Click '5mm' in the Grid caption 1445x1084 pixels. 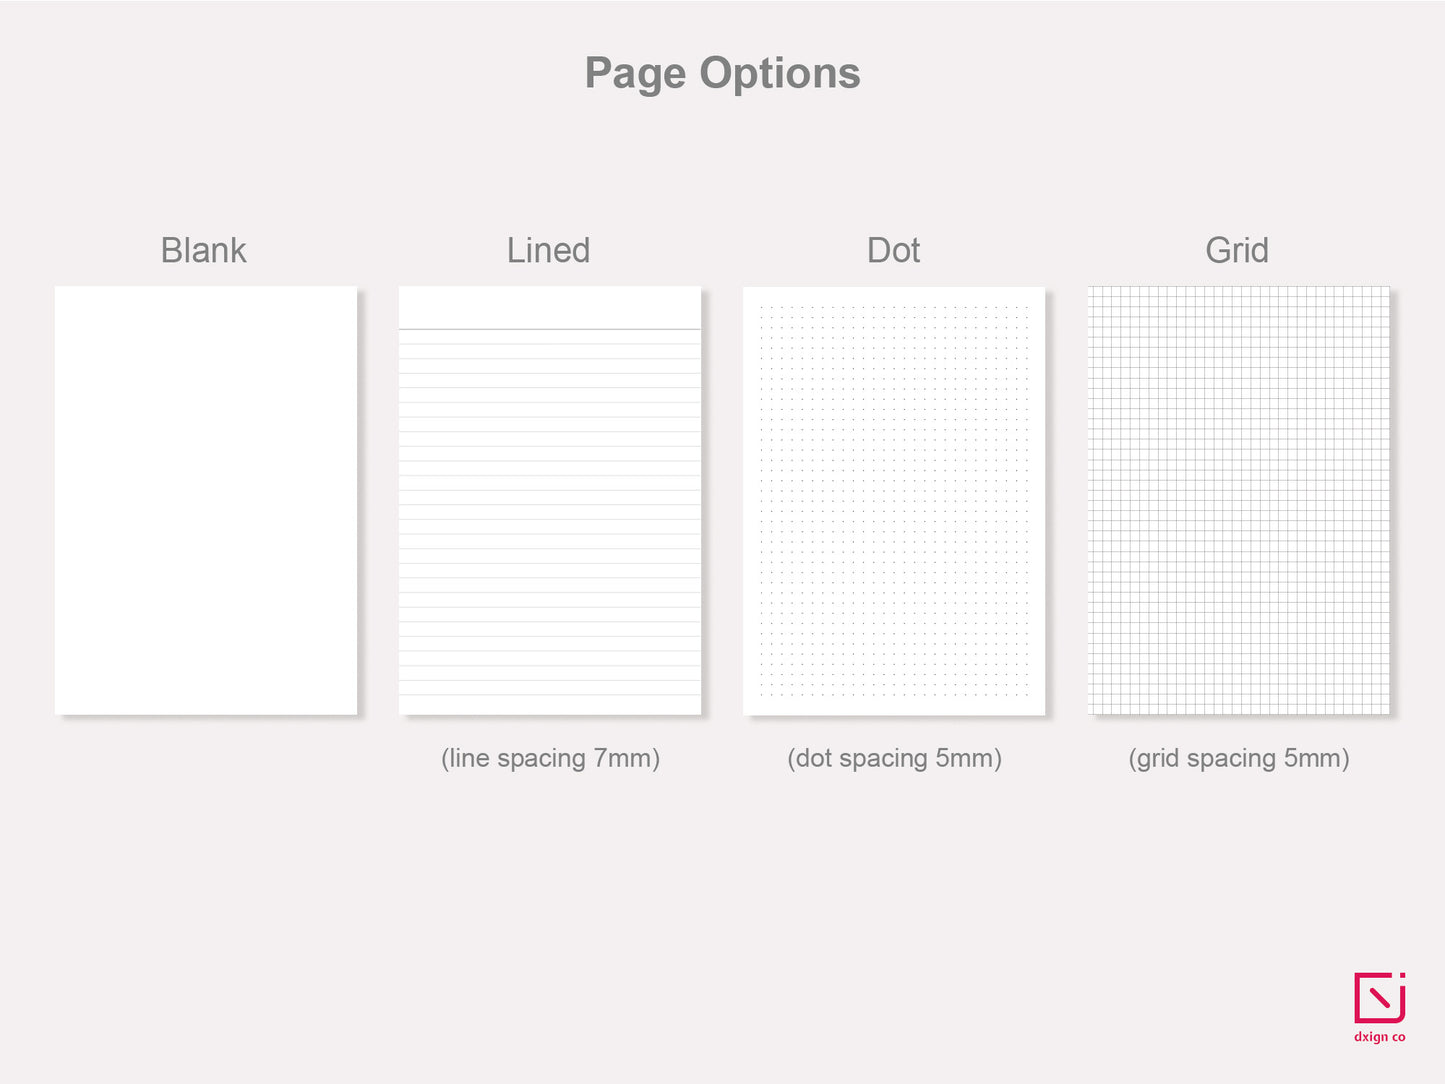tap(1313, 758)
